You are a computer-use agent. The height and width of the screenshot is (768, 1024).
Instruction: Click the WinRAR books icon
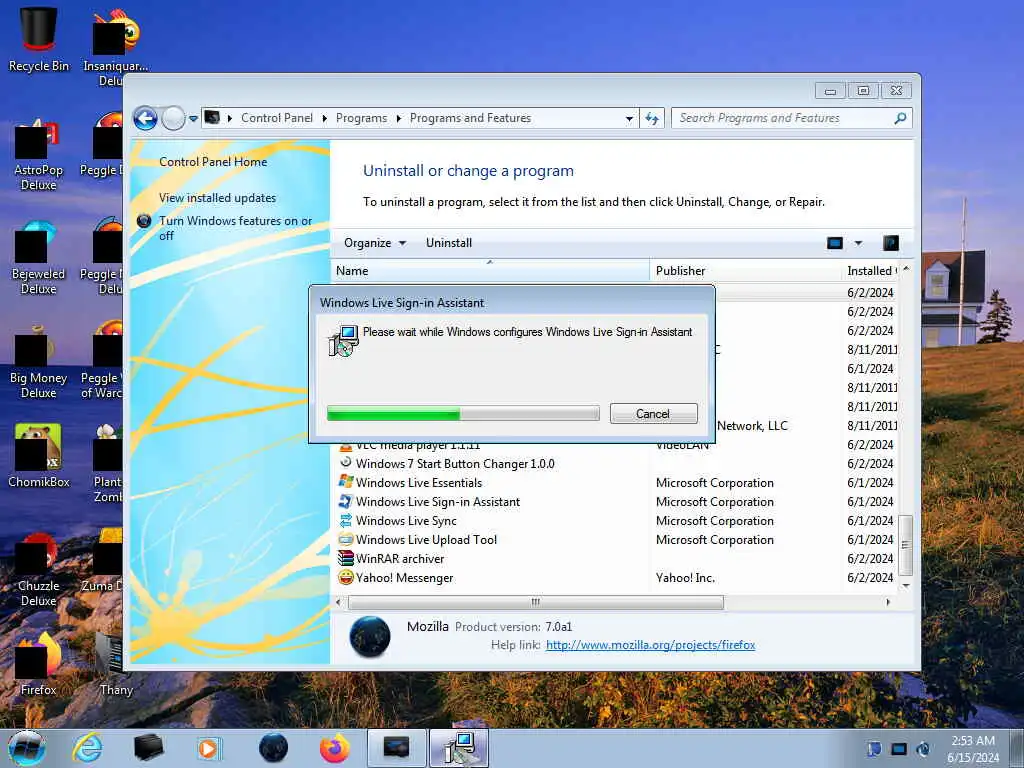tap(345, 558)
